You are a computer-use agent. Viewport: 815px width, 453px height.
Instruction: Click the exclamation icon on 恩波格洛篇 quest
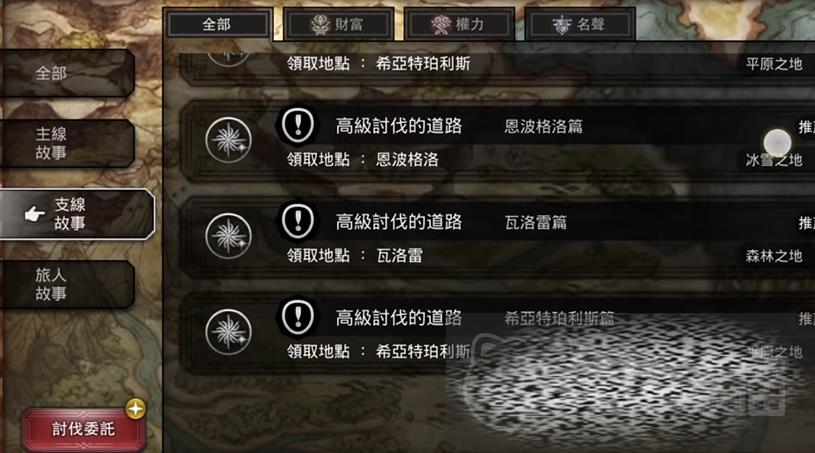[x=298, y=125]
